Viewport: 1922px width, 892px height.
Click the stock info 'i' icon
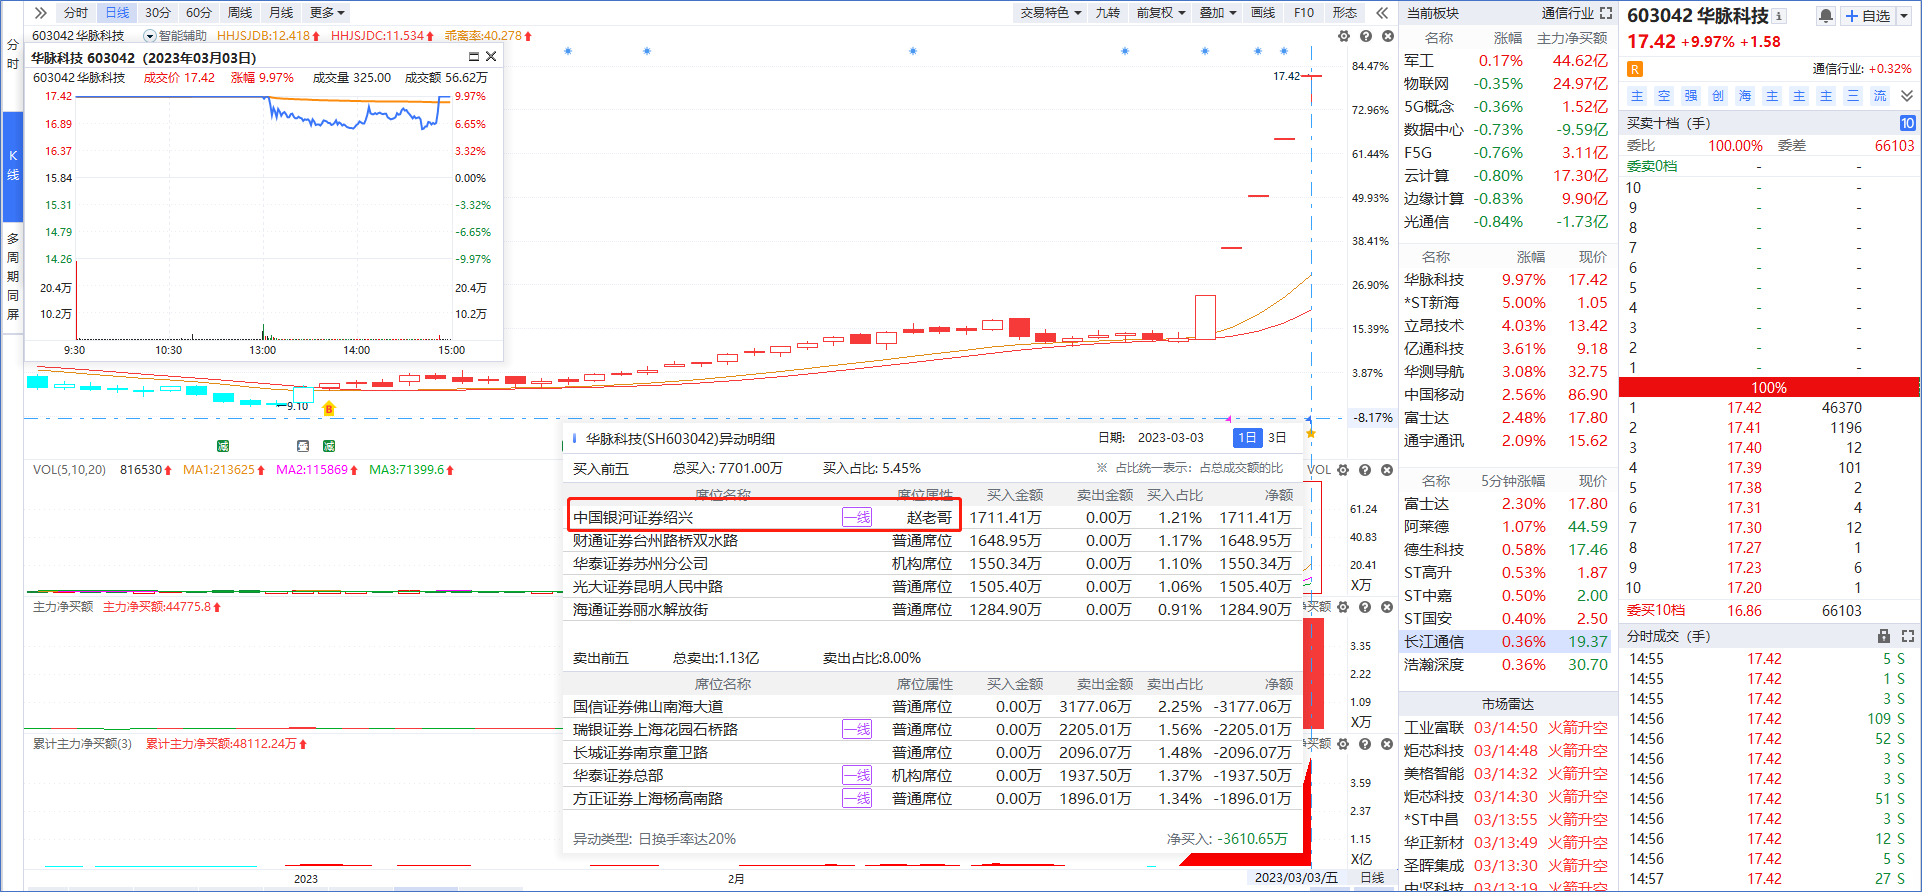[1780, 16]
